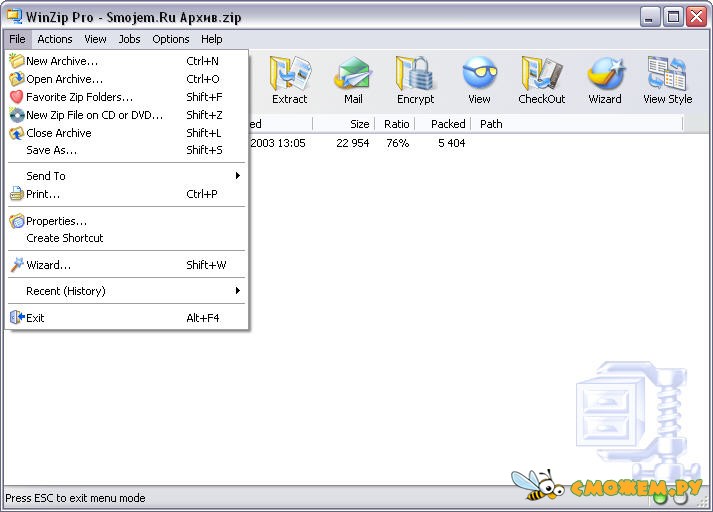The height and width of the screenshot is (512, 713).
Task: Click the View Style toolbar icon
Action: (x=667, y=73)
